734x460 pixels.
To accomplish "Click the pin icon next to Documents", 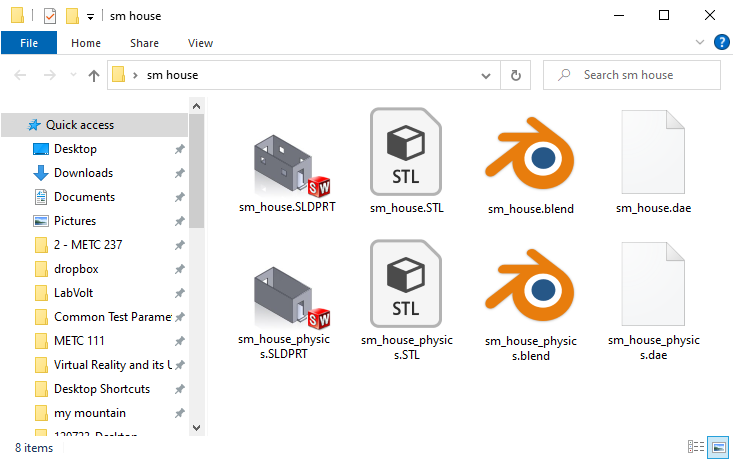I will (179, 197).
